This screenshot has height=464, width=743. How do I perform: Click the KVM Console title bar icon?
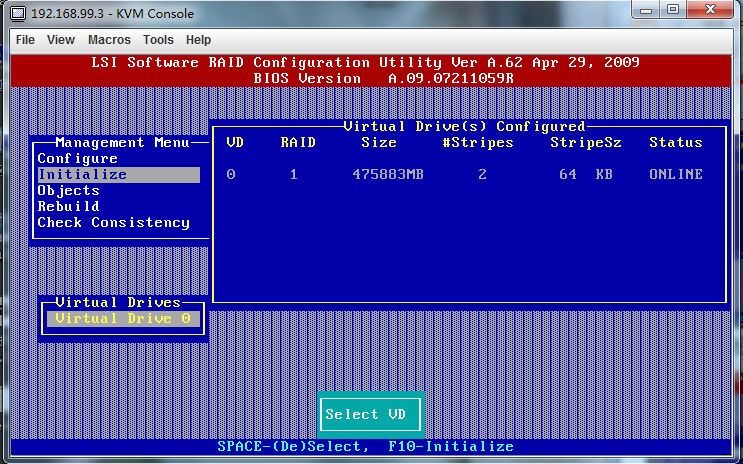(18, 13)
